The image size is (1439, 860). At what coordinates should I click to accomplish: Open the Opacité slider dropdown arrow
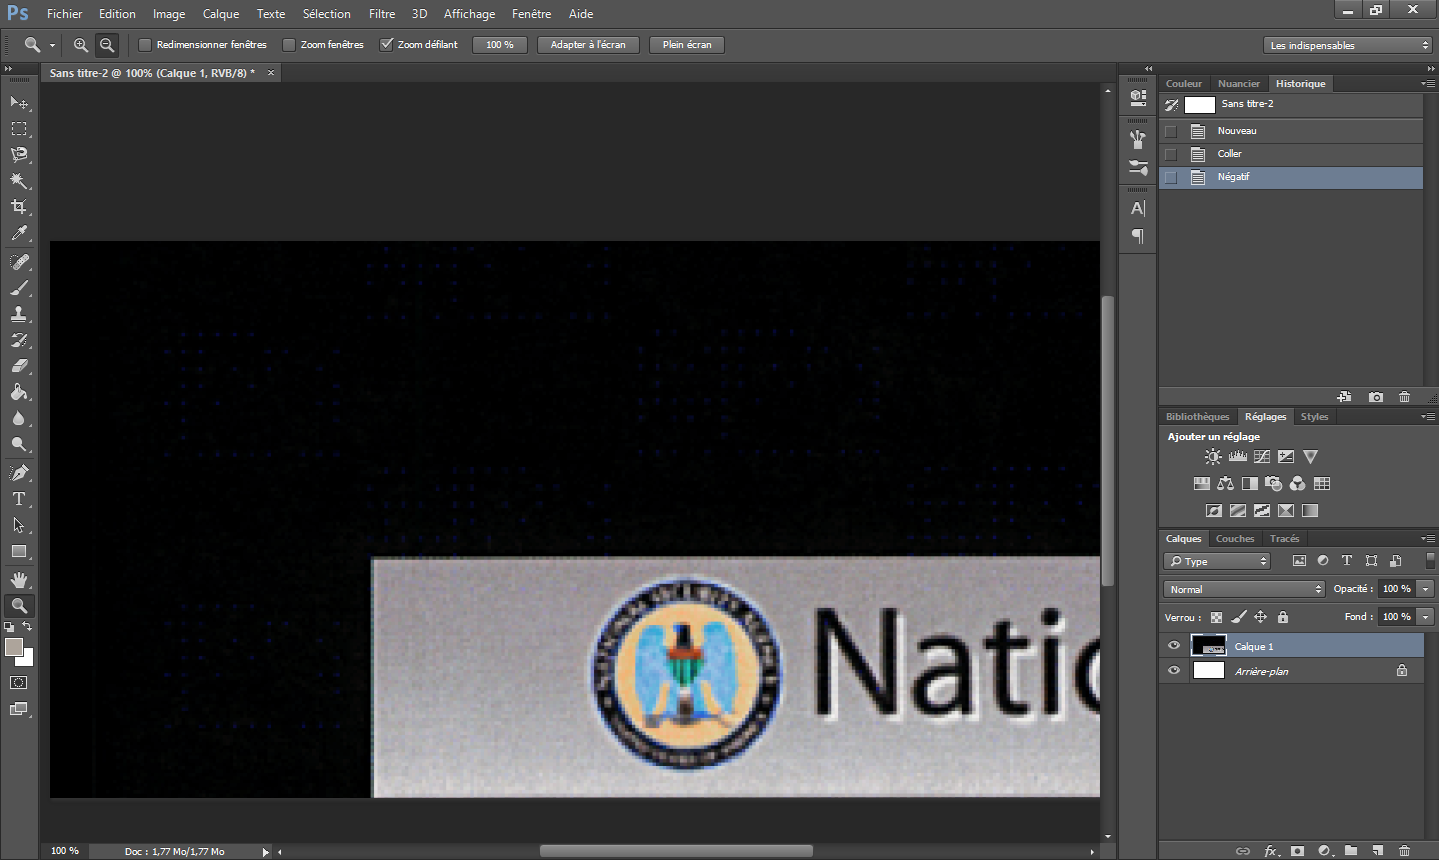click(1426, 589)
